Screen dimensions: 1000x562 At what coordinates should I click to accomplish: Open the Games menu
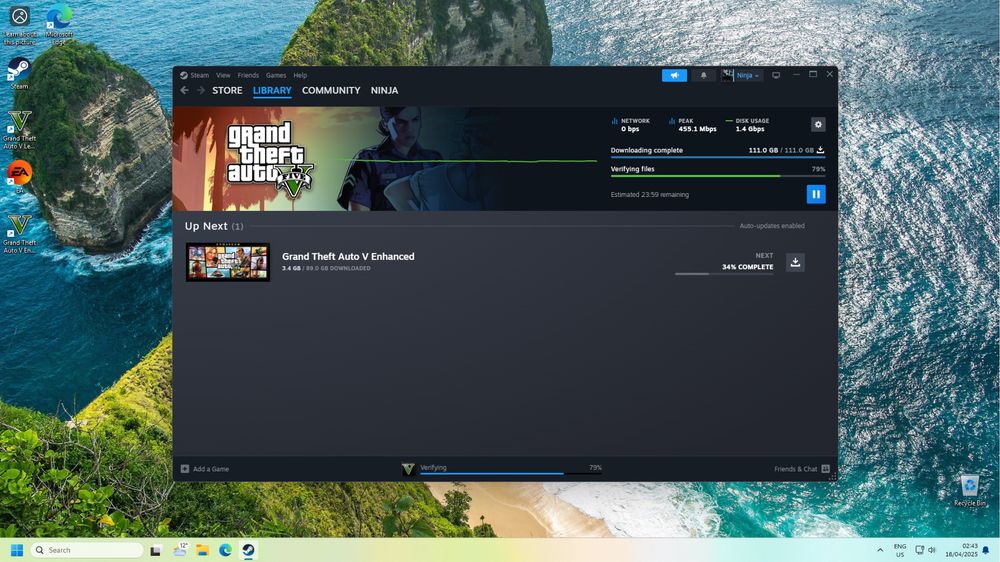pos(276,75)
